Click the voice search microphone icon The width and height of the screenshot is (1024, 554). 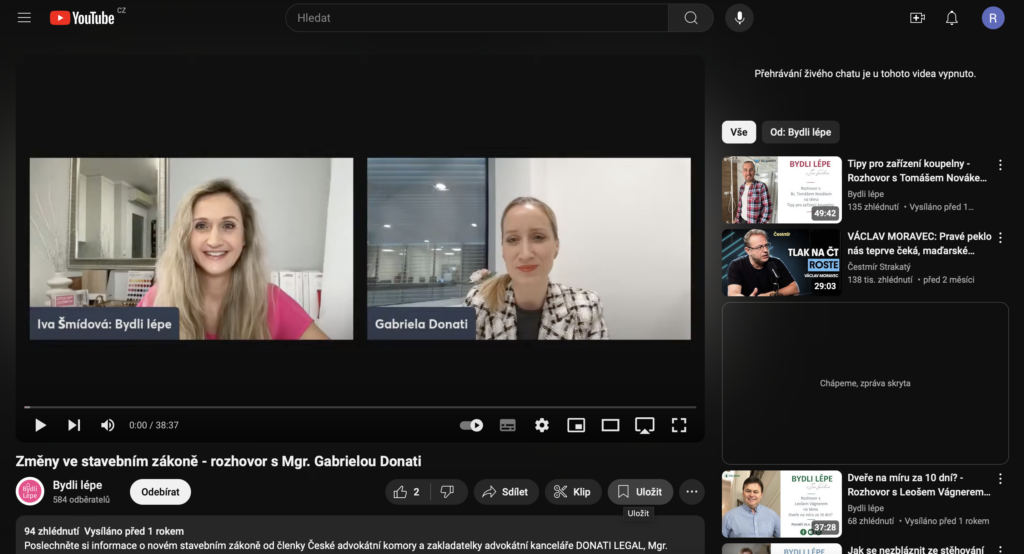point(739,18)
